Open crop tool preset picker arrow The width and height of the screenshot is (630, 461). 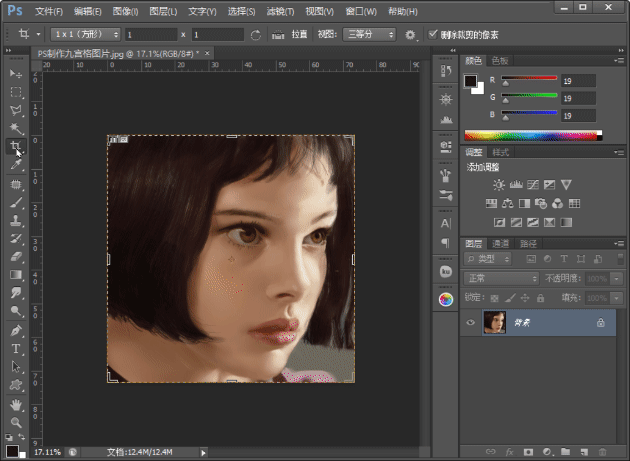tap(39, 35)
